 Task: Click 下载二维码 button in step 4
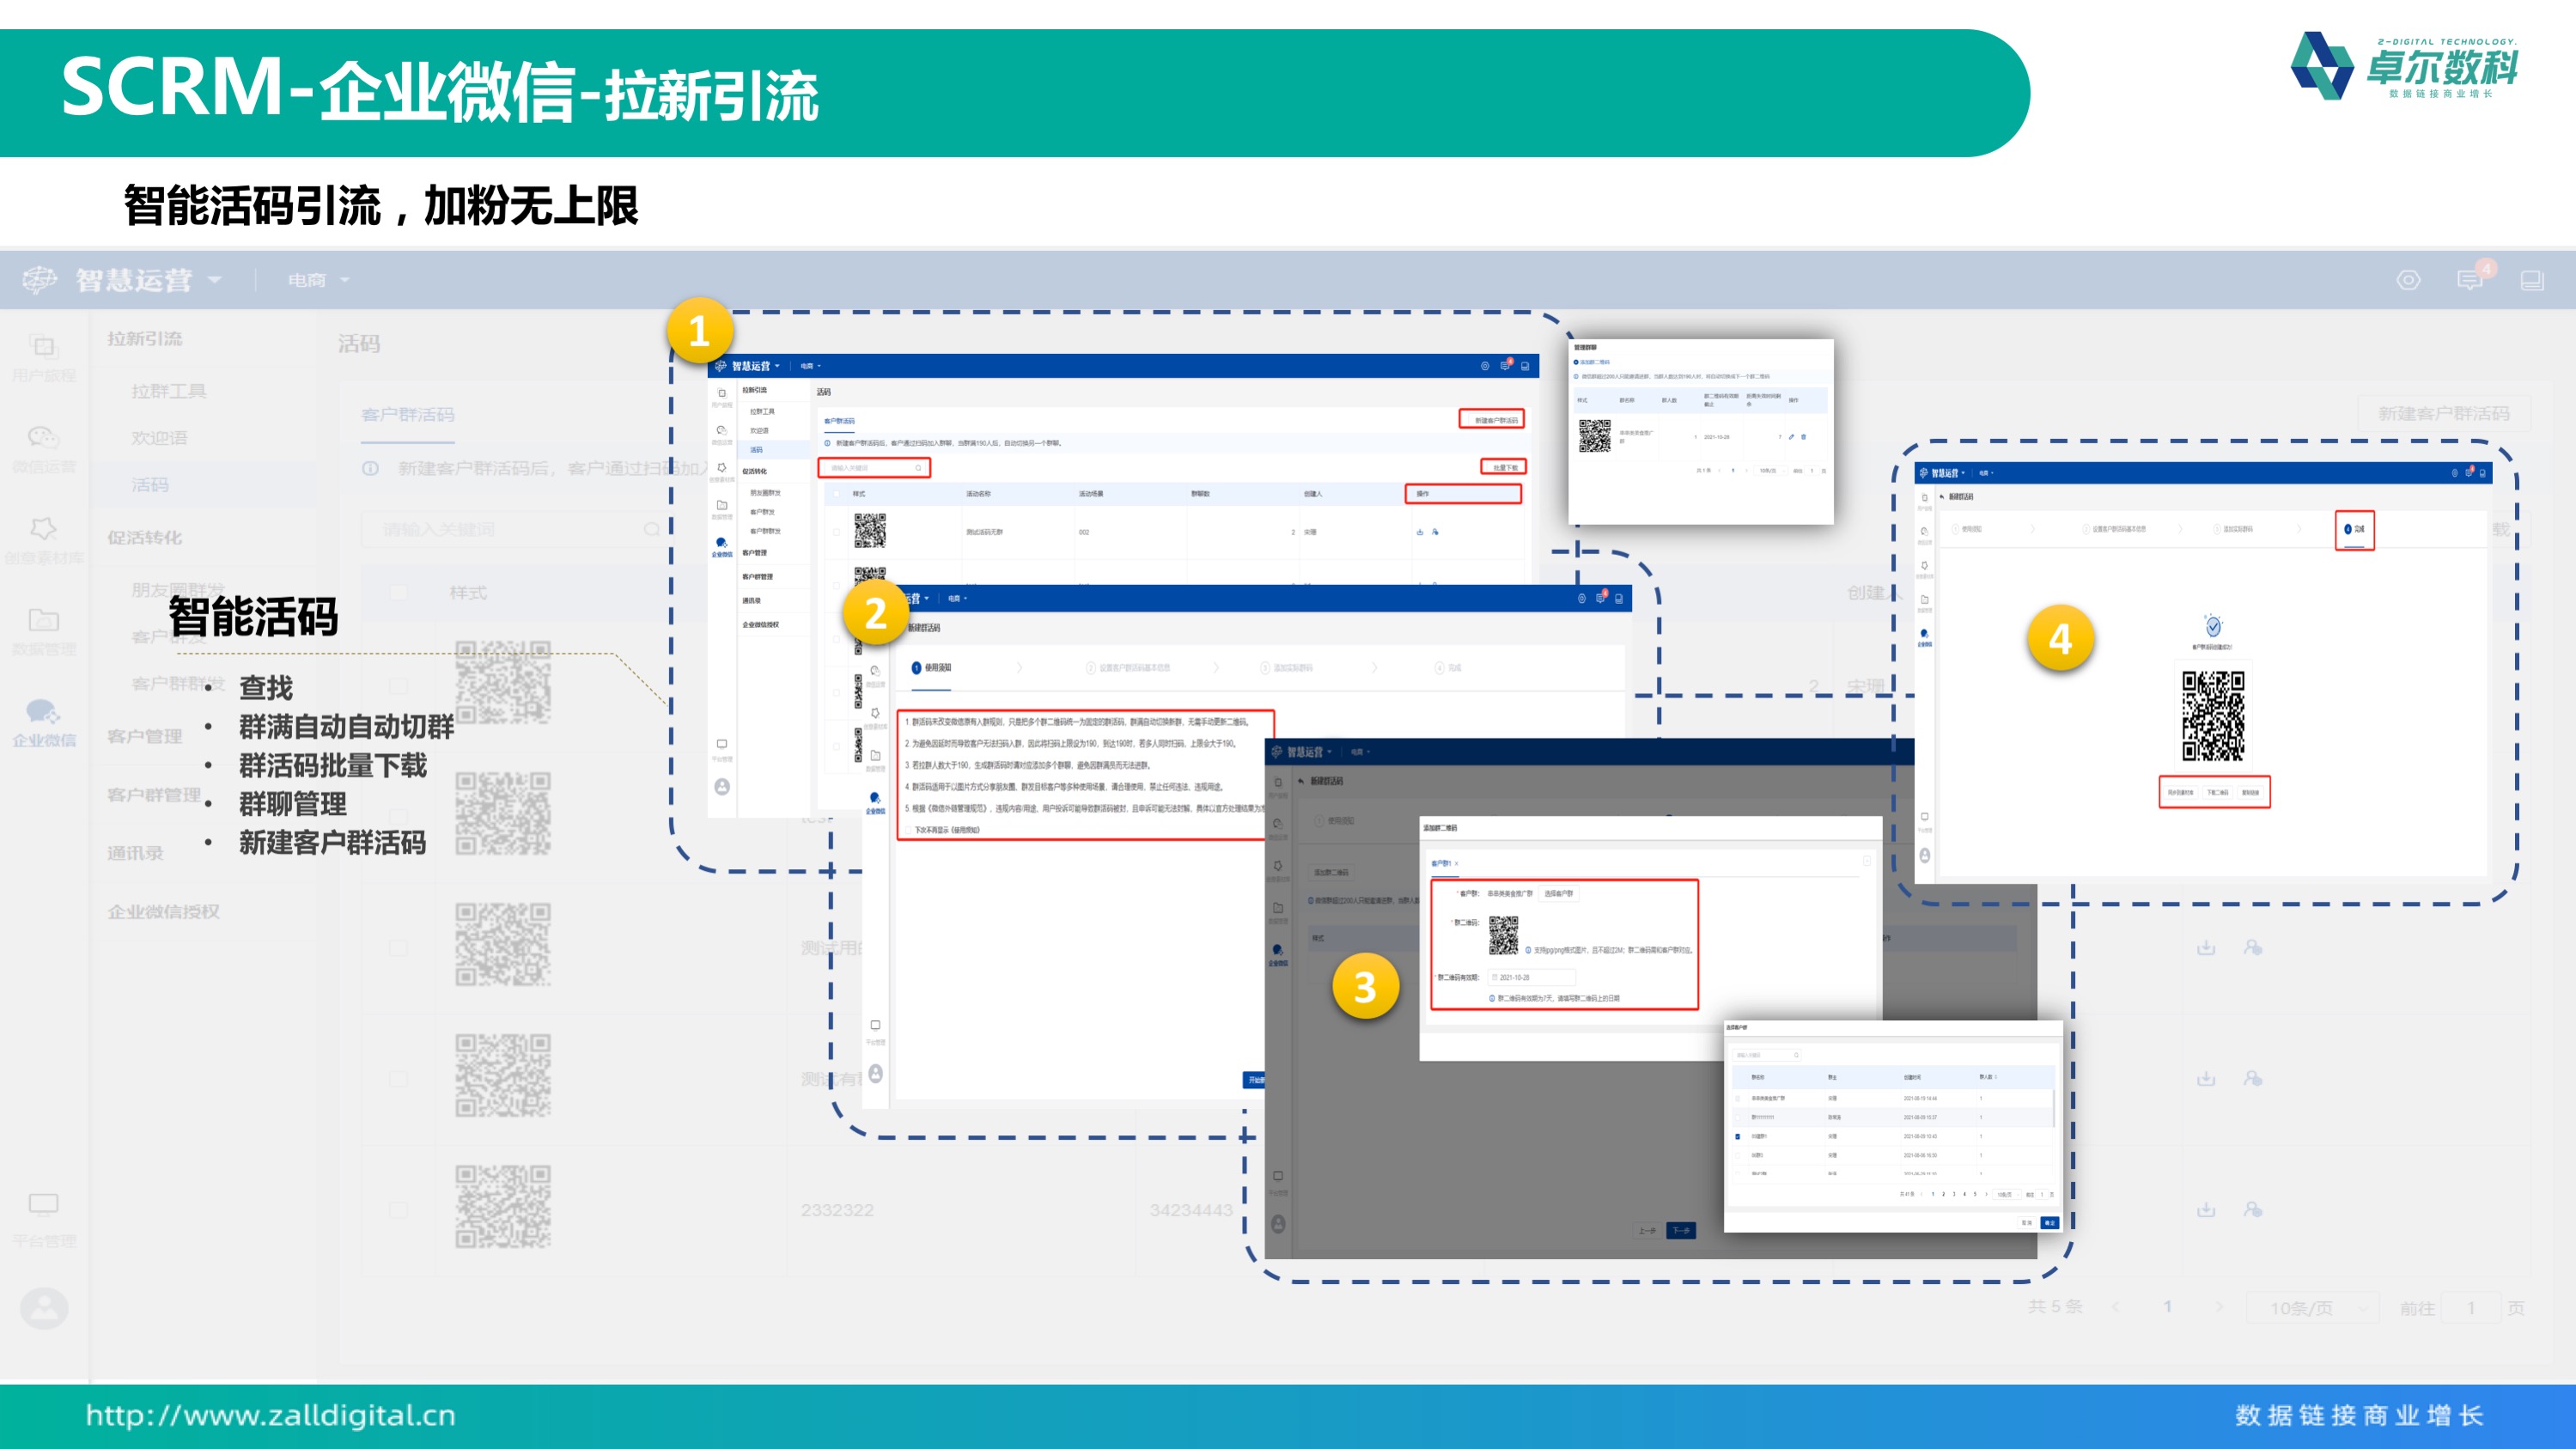coord(2217,792)
